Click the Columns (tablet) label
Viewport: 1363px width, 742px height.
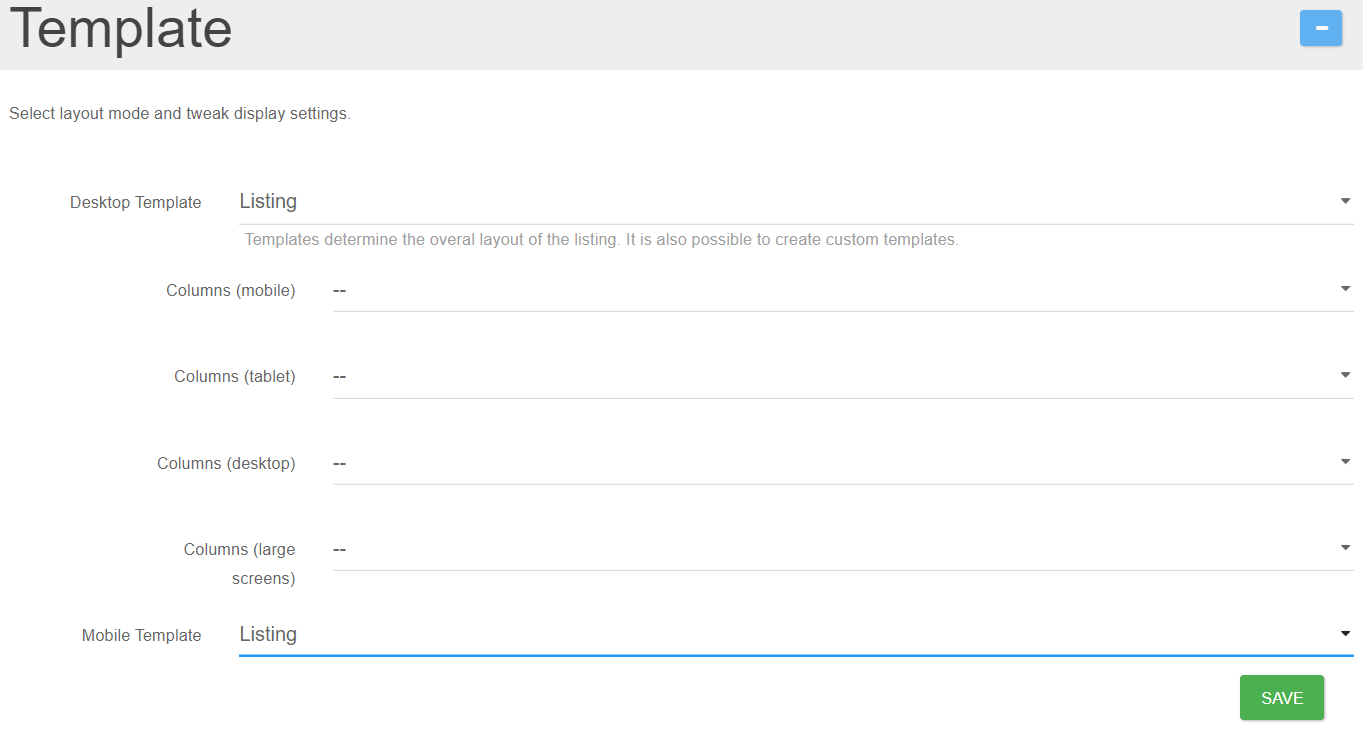pyautogui.click(x=235, y=376)
